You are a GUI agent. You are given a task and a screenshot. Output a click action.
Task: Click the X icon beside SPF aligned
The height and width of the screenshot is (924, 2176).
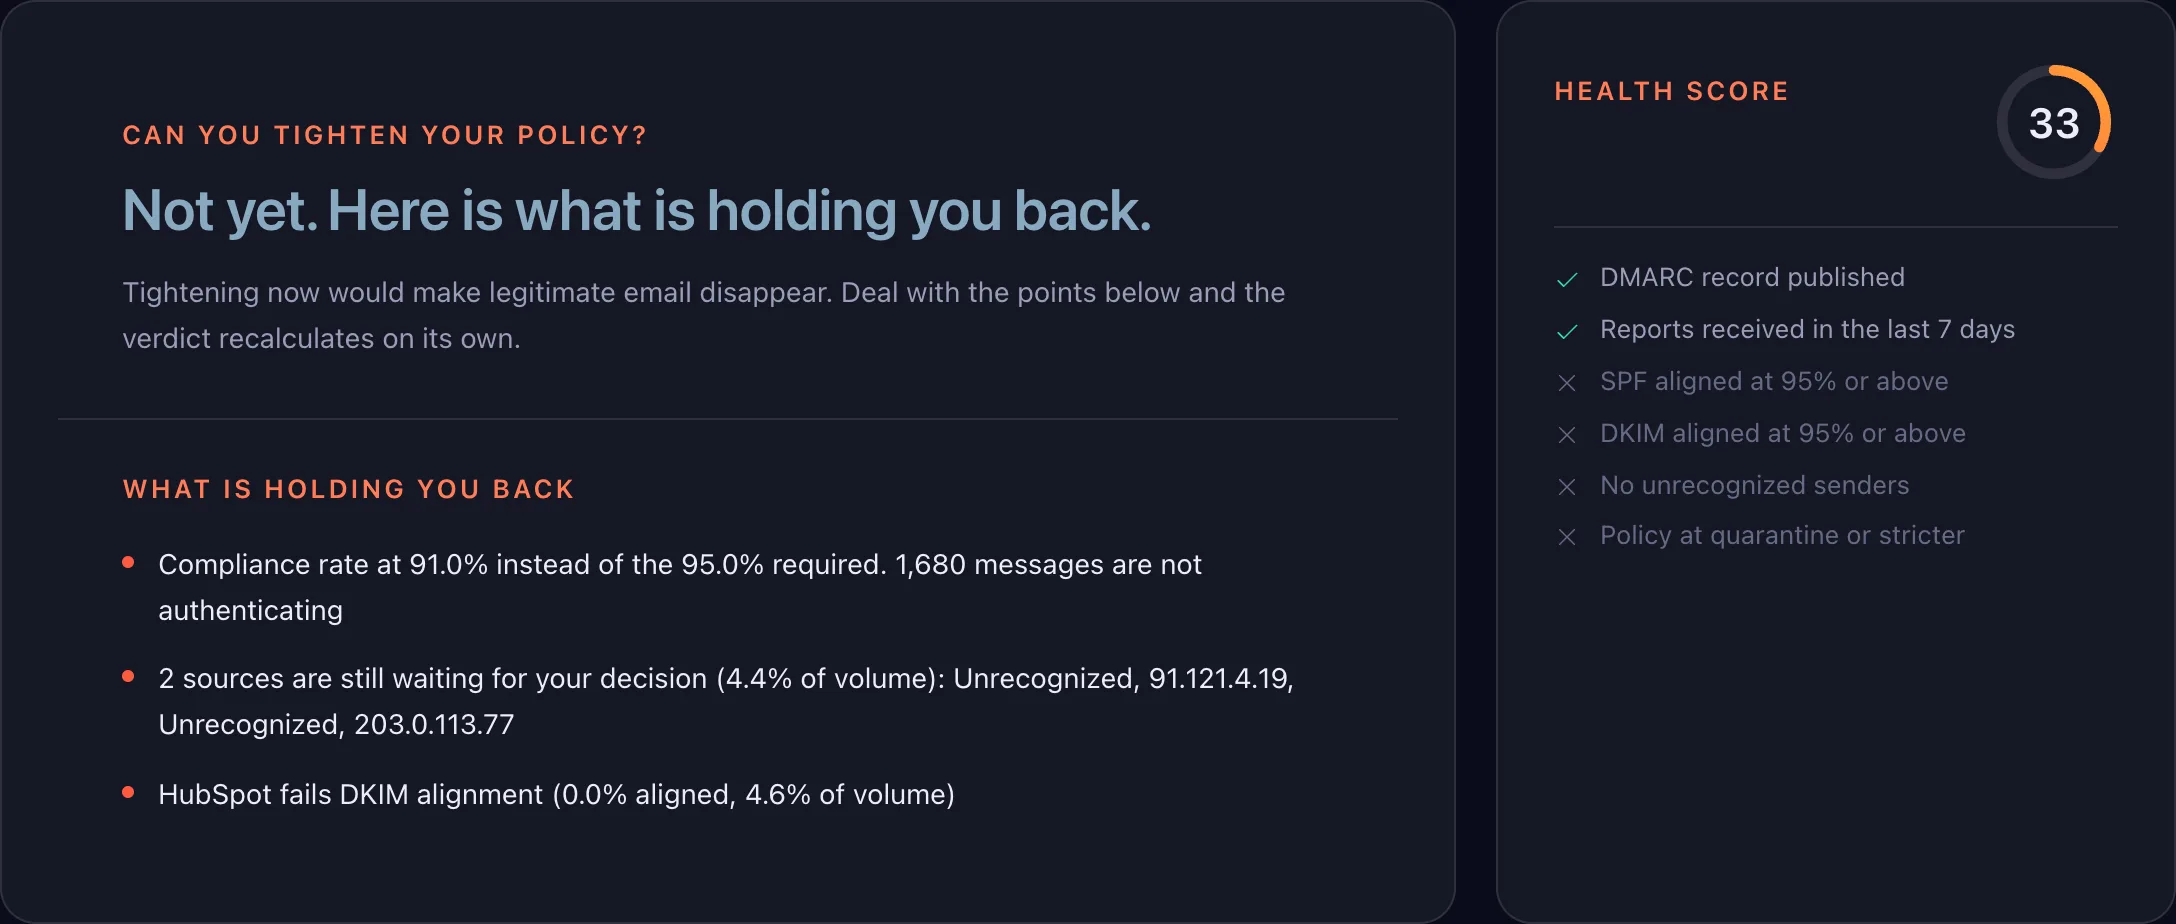pyautogui.click(x=1567, y=383)
